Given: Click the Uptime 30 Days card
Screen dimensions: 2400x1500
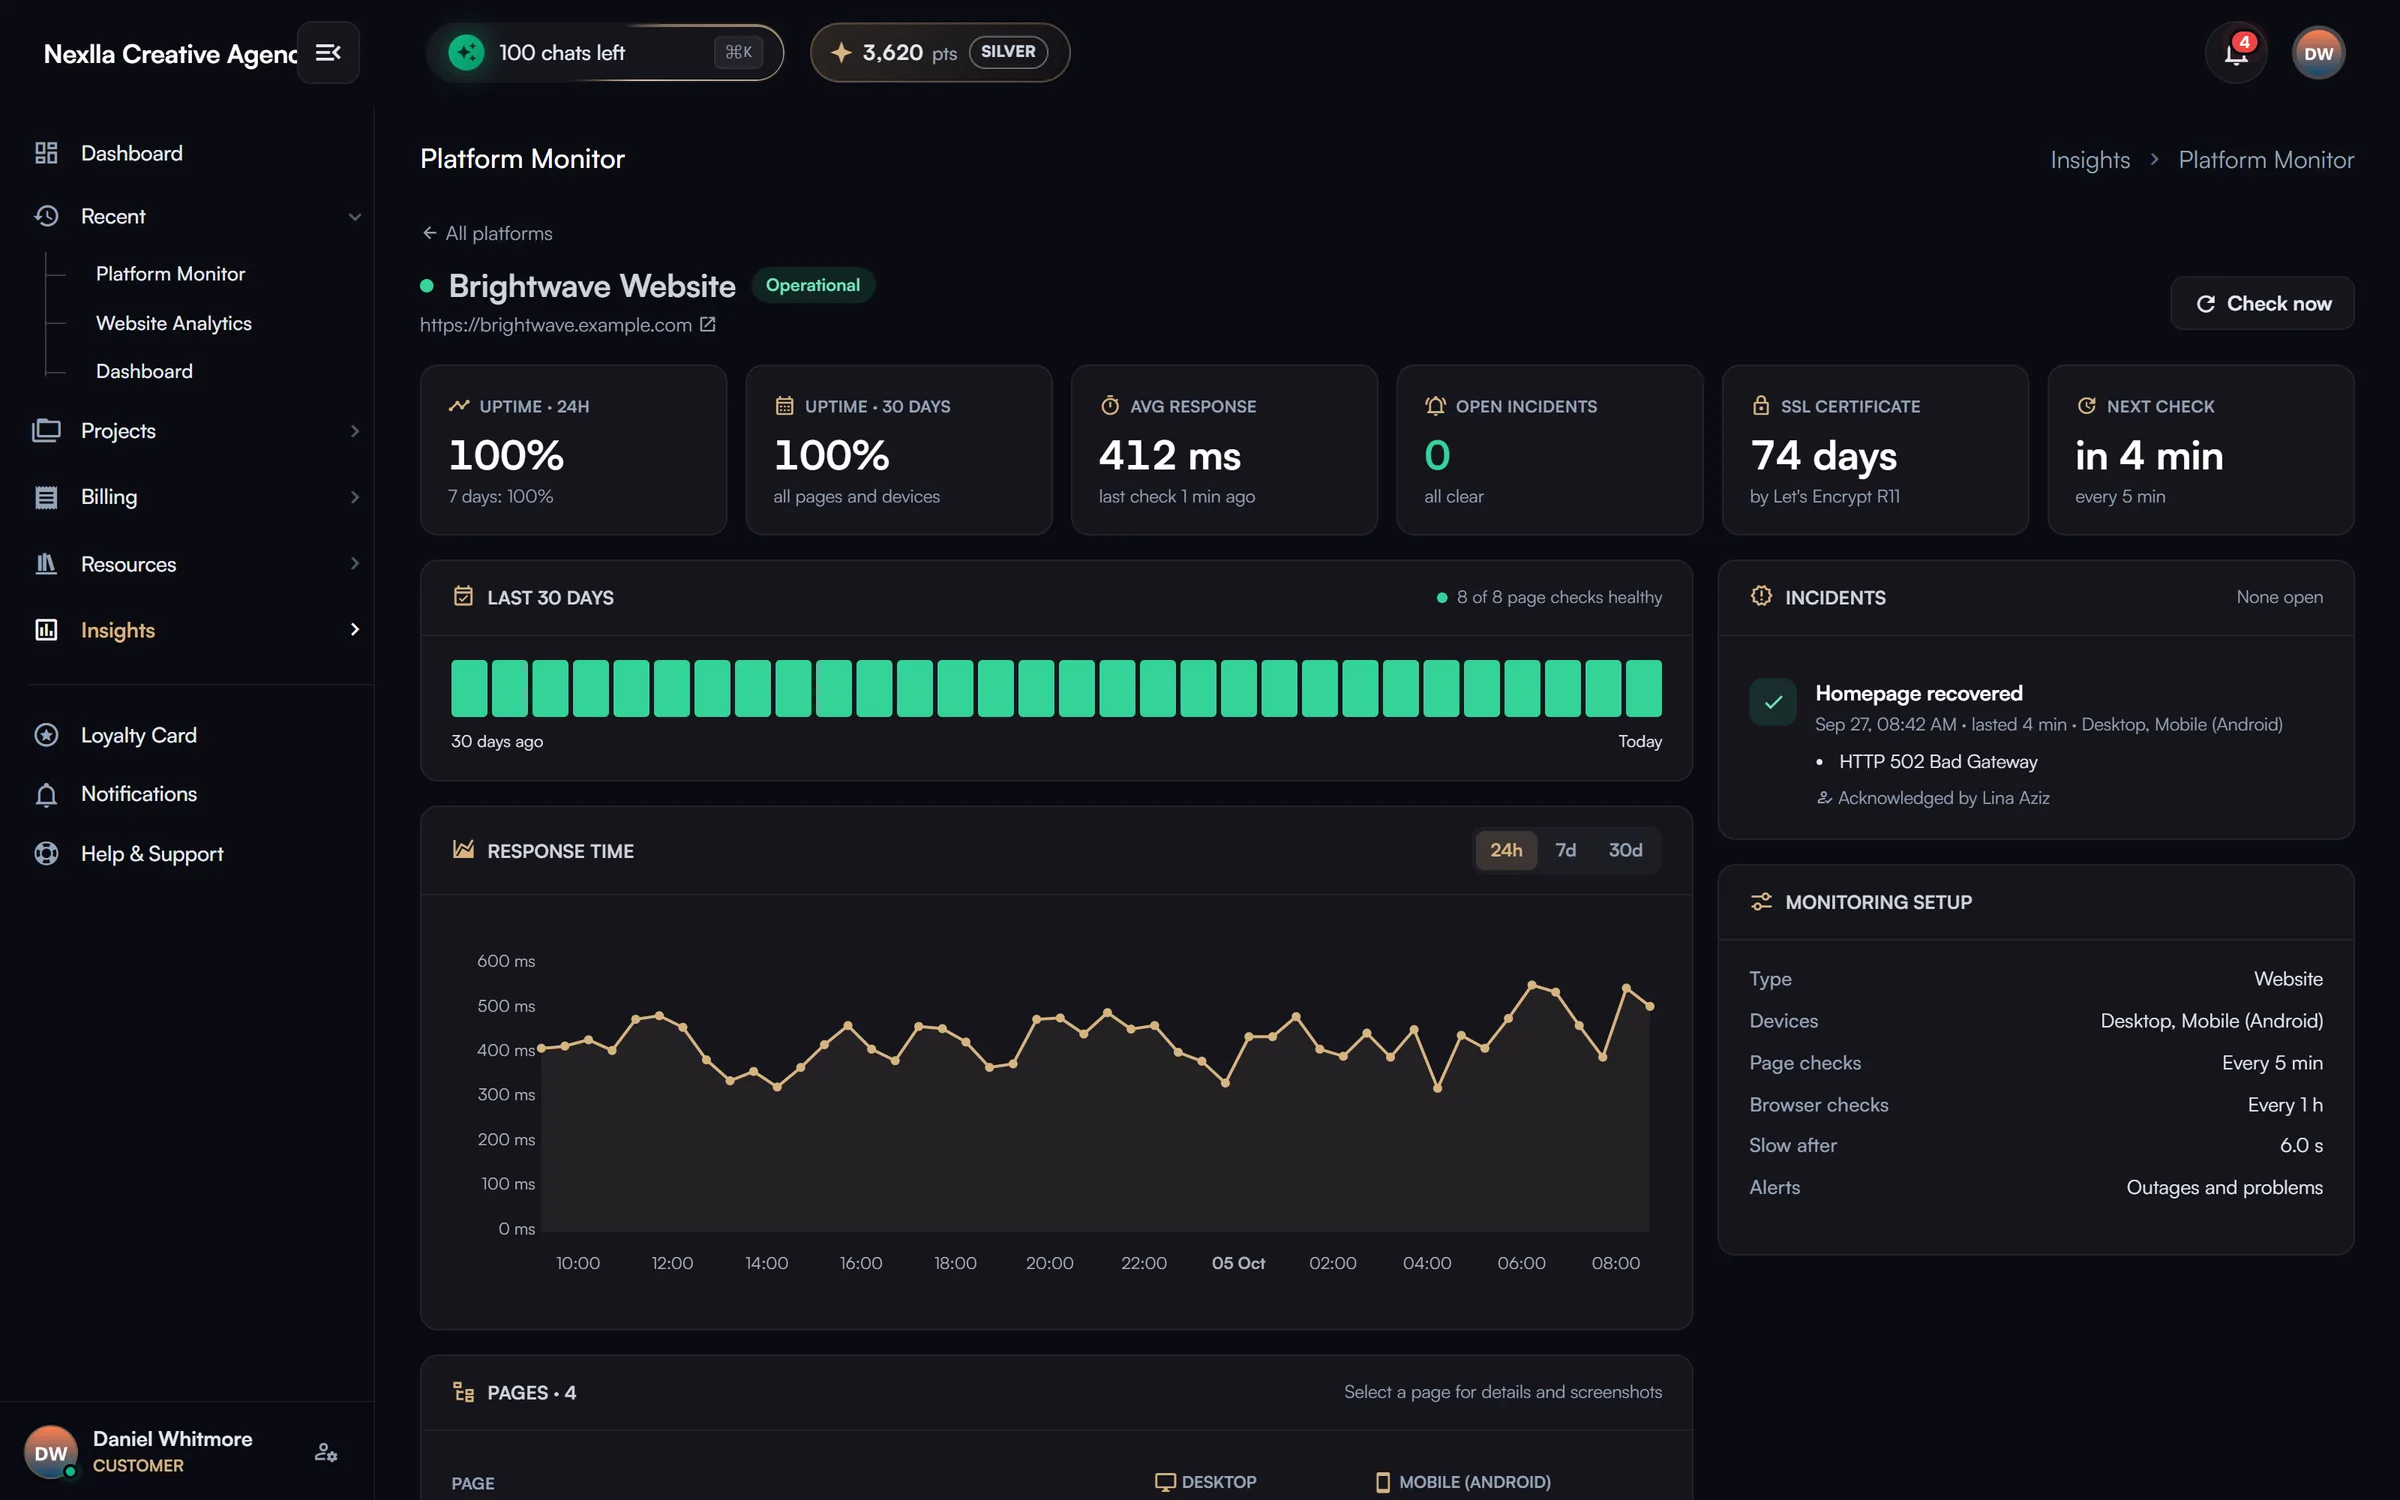Looking at the screenshot, I should point(899,450).
